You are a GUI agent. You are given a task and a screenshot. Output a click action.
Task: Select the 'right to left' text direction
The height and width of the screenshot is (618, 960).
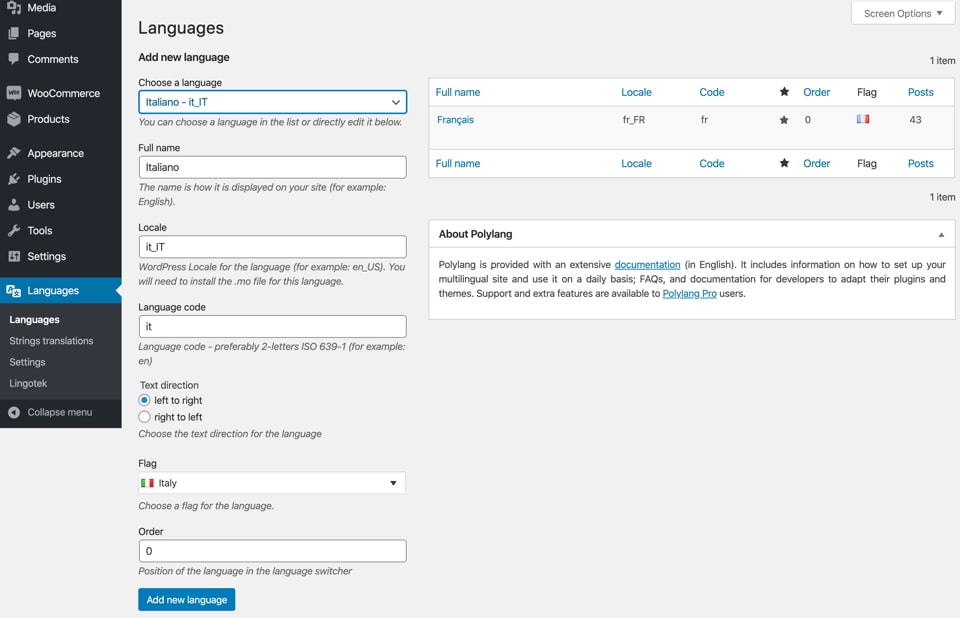coord(144,416)
